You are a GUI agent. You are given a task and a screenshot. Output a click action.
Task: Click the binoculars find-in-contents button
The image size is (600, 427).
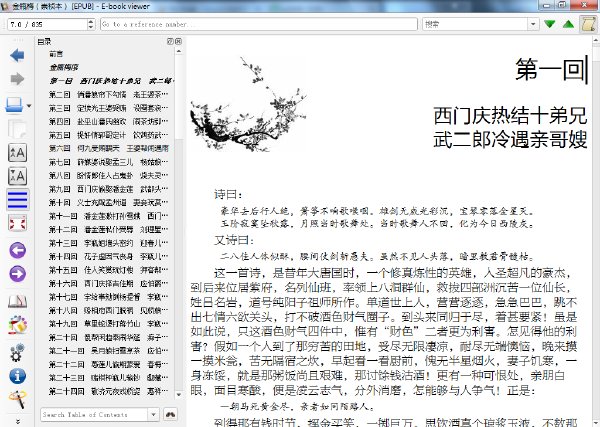tap(170, 414)
